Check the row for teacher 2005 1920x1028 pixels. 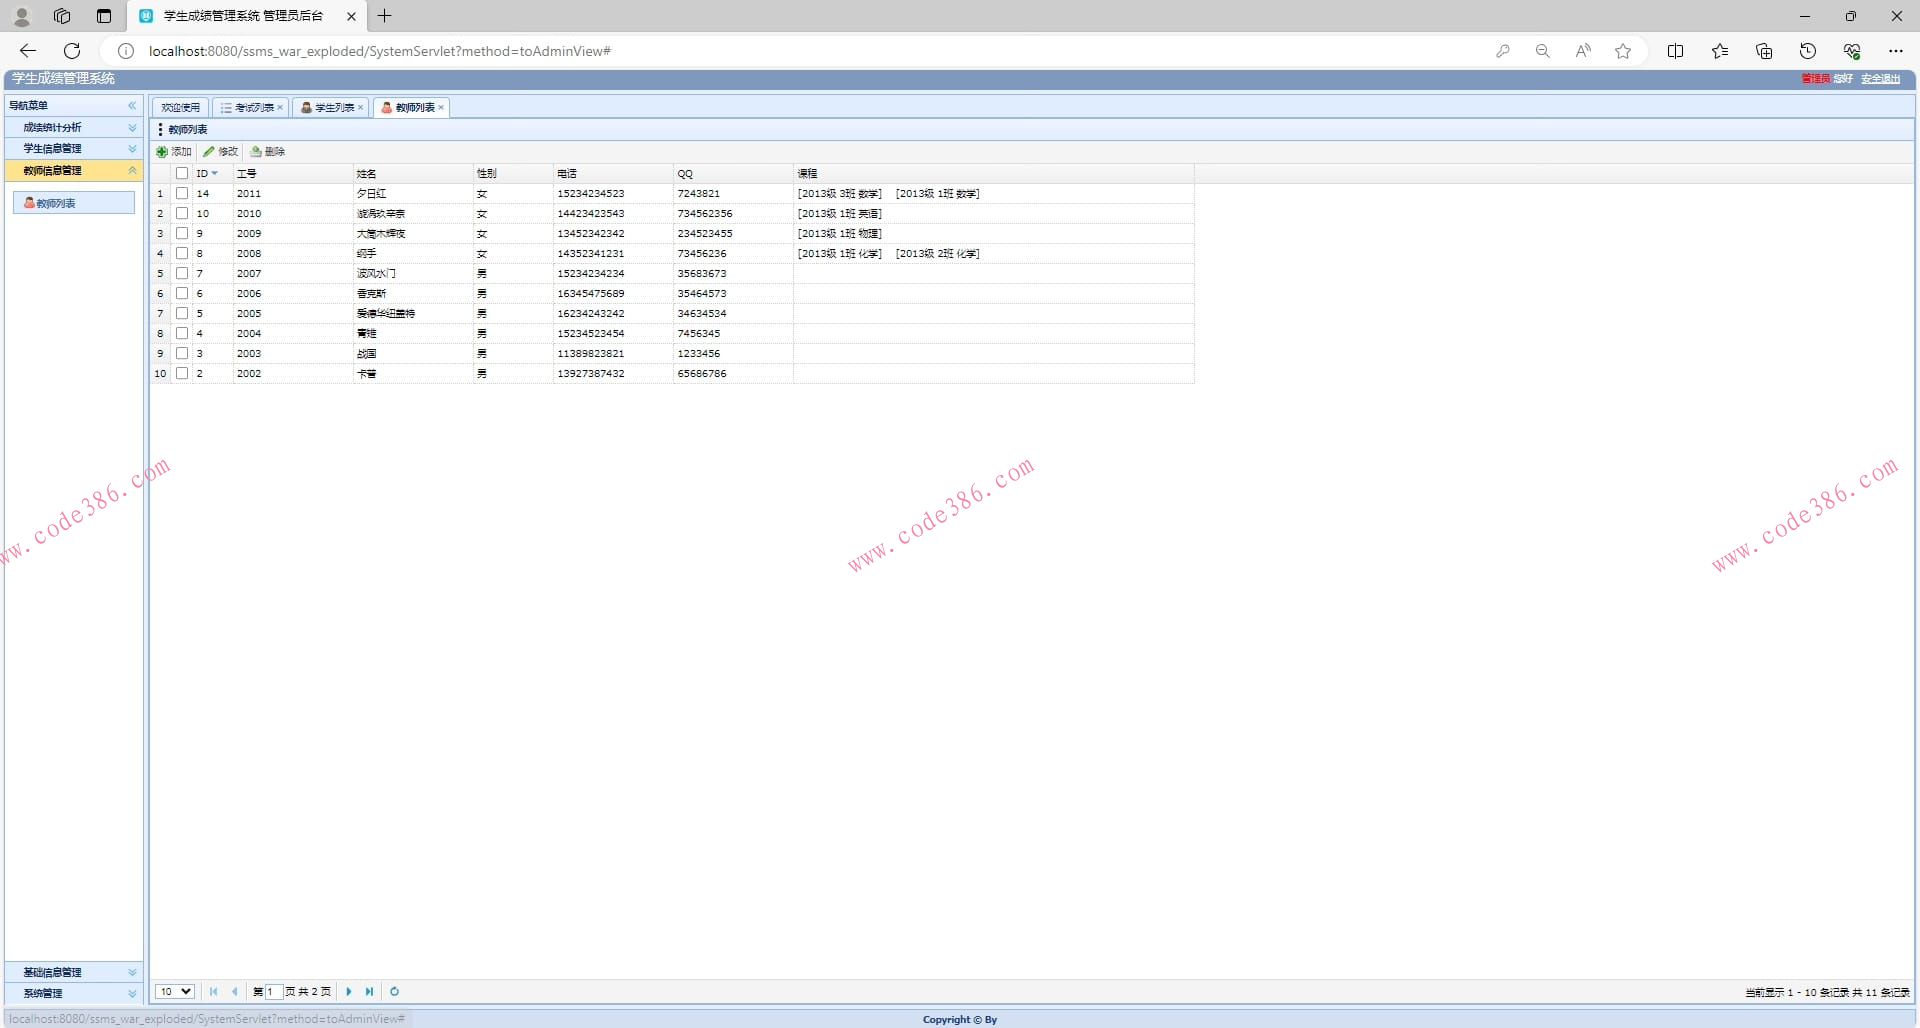tap(182, 314)
